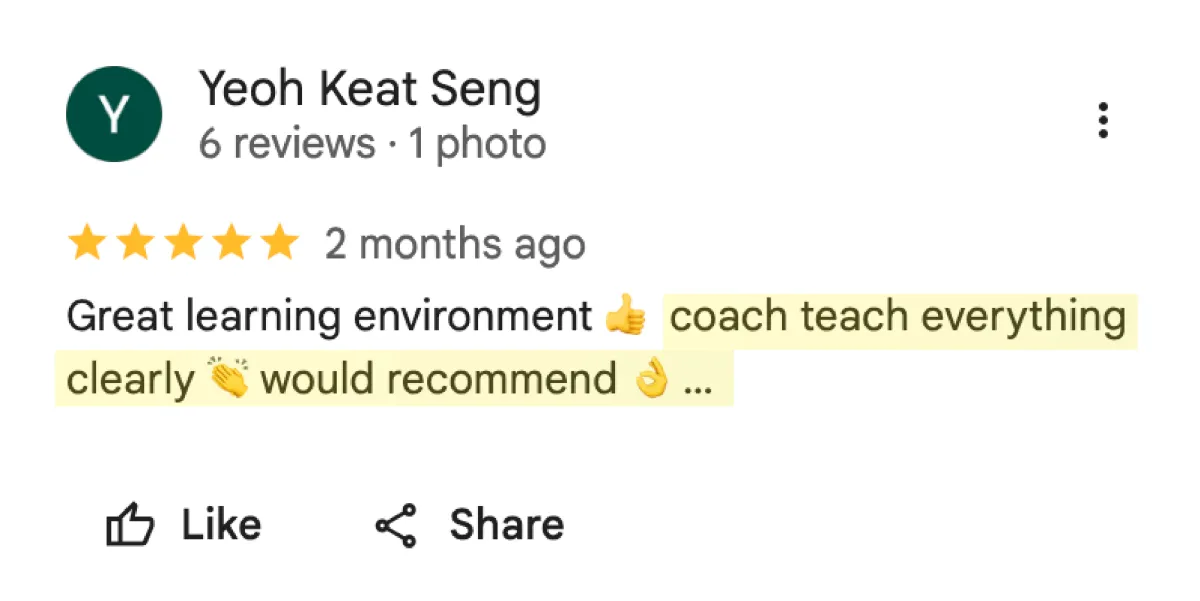
Task: Click the middle (third) rating star
Action: (x=182, y=243)
